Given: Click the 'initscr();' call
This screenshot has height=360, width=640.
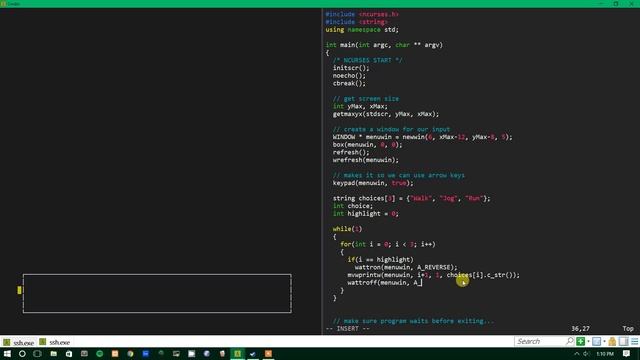Looking at the screenshot, I should click(x=351, y=68).
